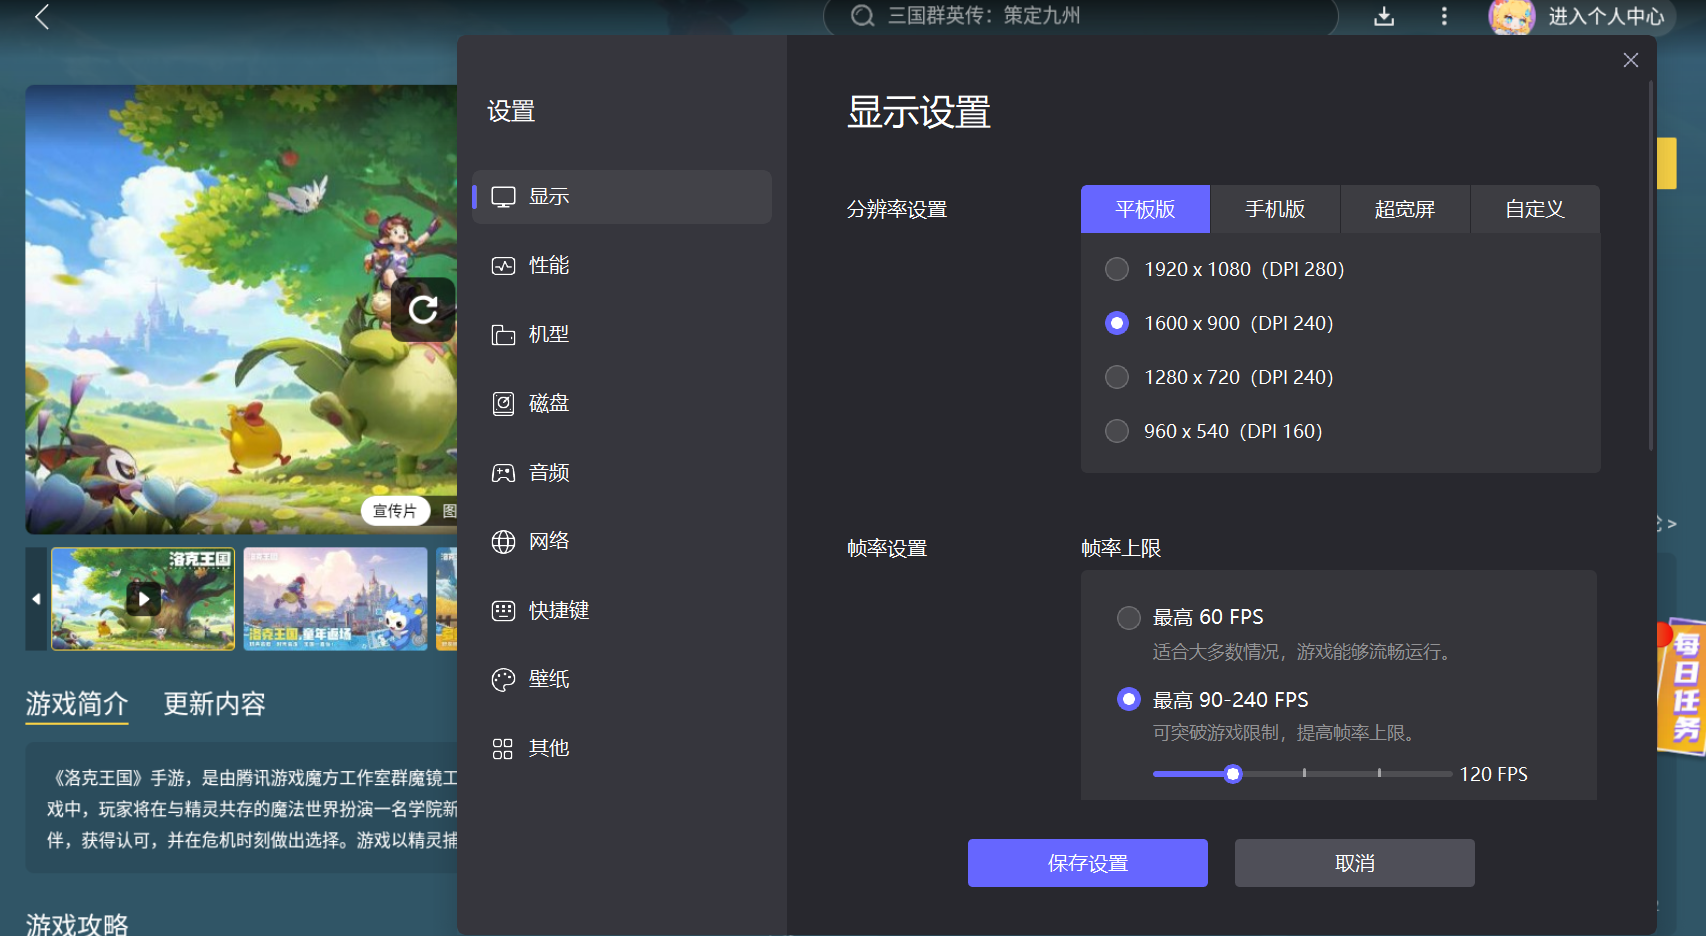This screenshot has width=1706, height=936.
Task: Open the 磁盘 (disk) settings panel
Action: (x=548, y=403)
